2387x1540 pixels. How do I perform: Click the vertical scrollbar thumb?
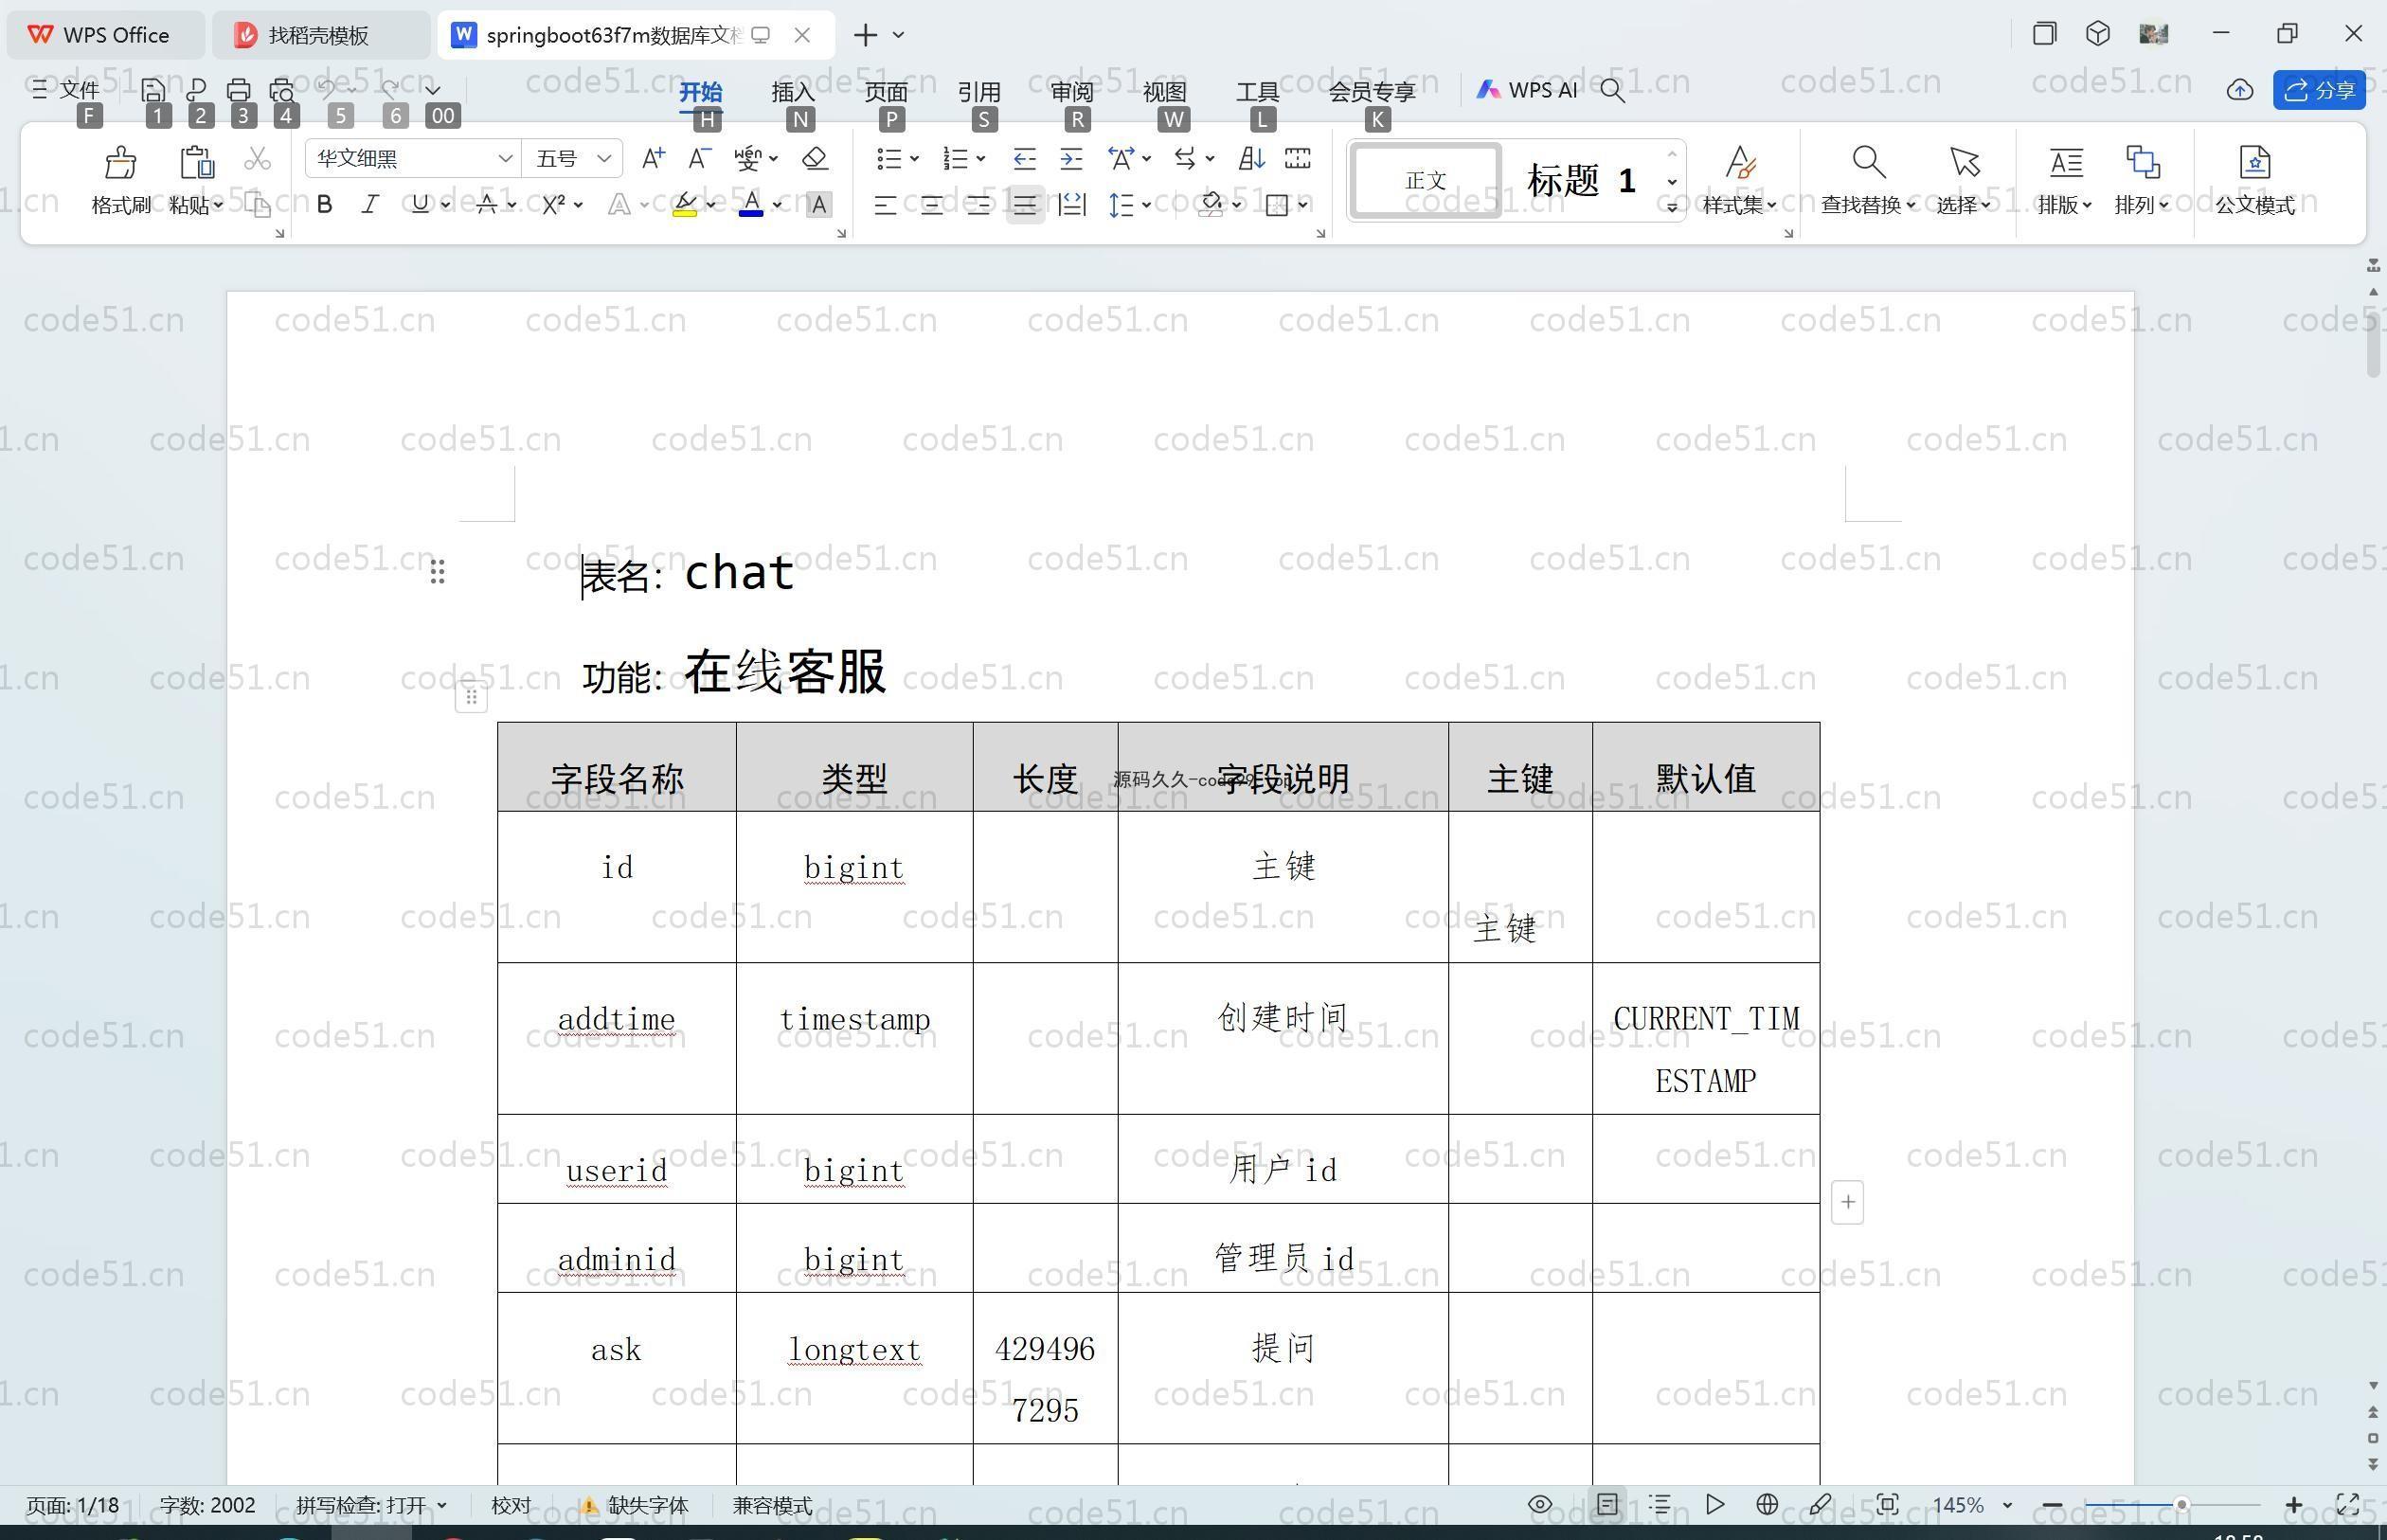tap(2374, 343)
